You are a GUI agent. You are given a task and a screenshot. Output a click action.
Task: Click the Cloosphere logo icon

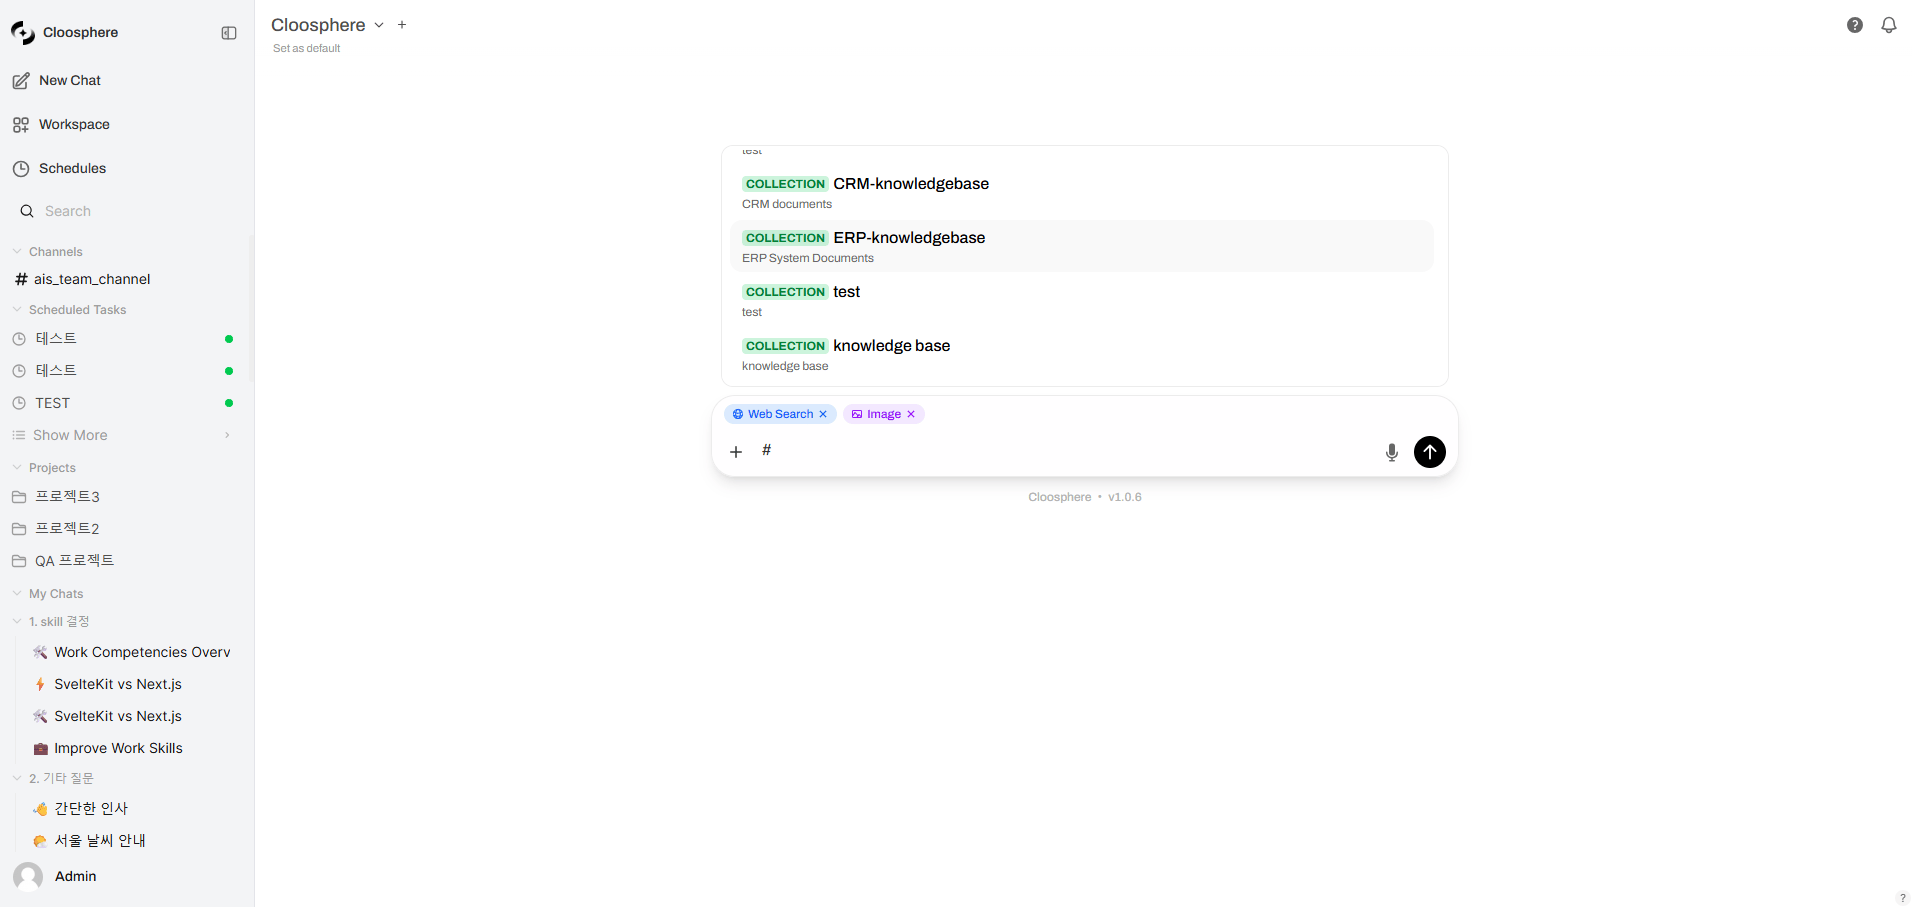pyautogui.click(x=22, y=33)
